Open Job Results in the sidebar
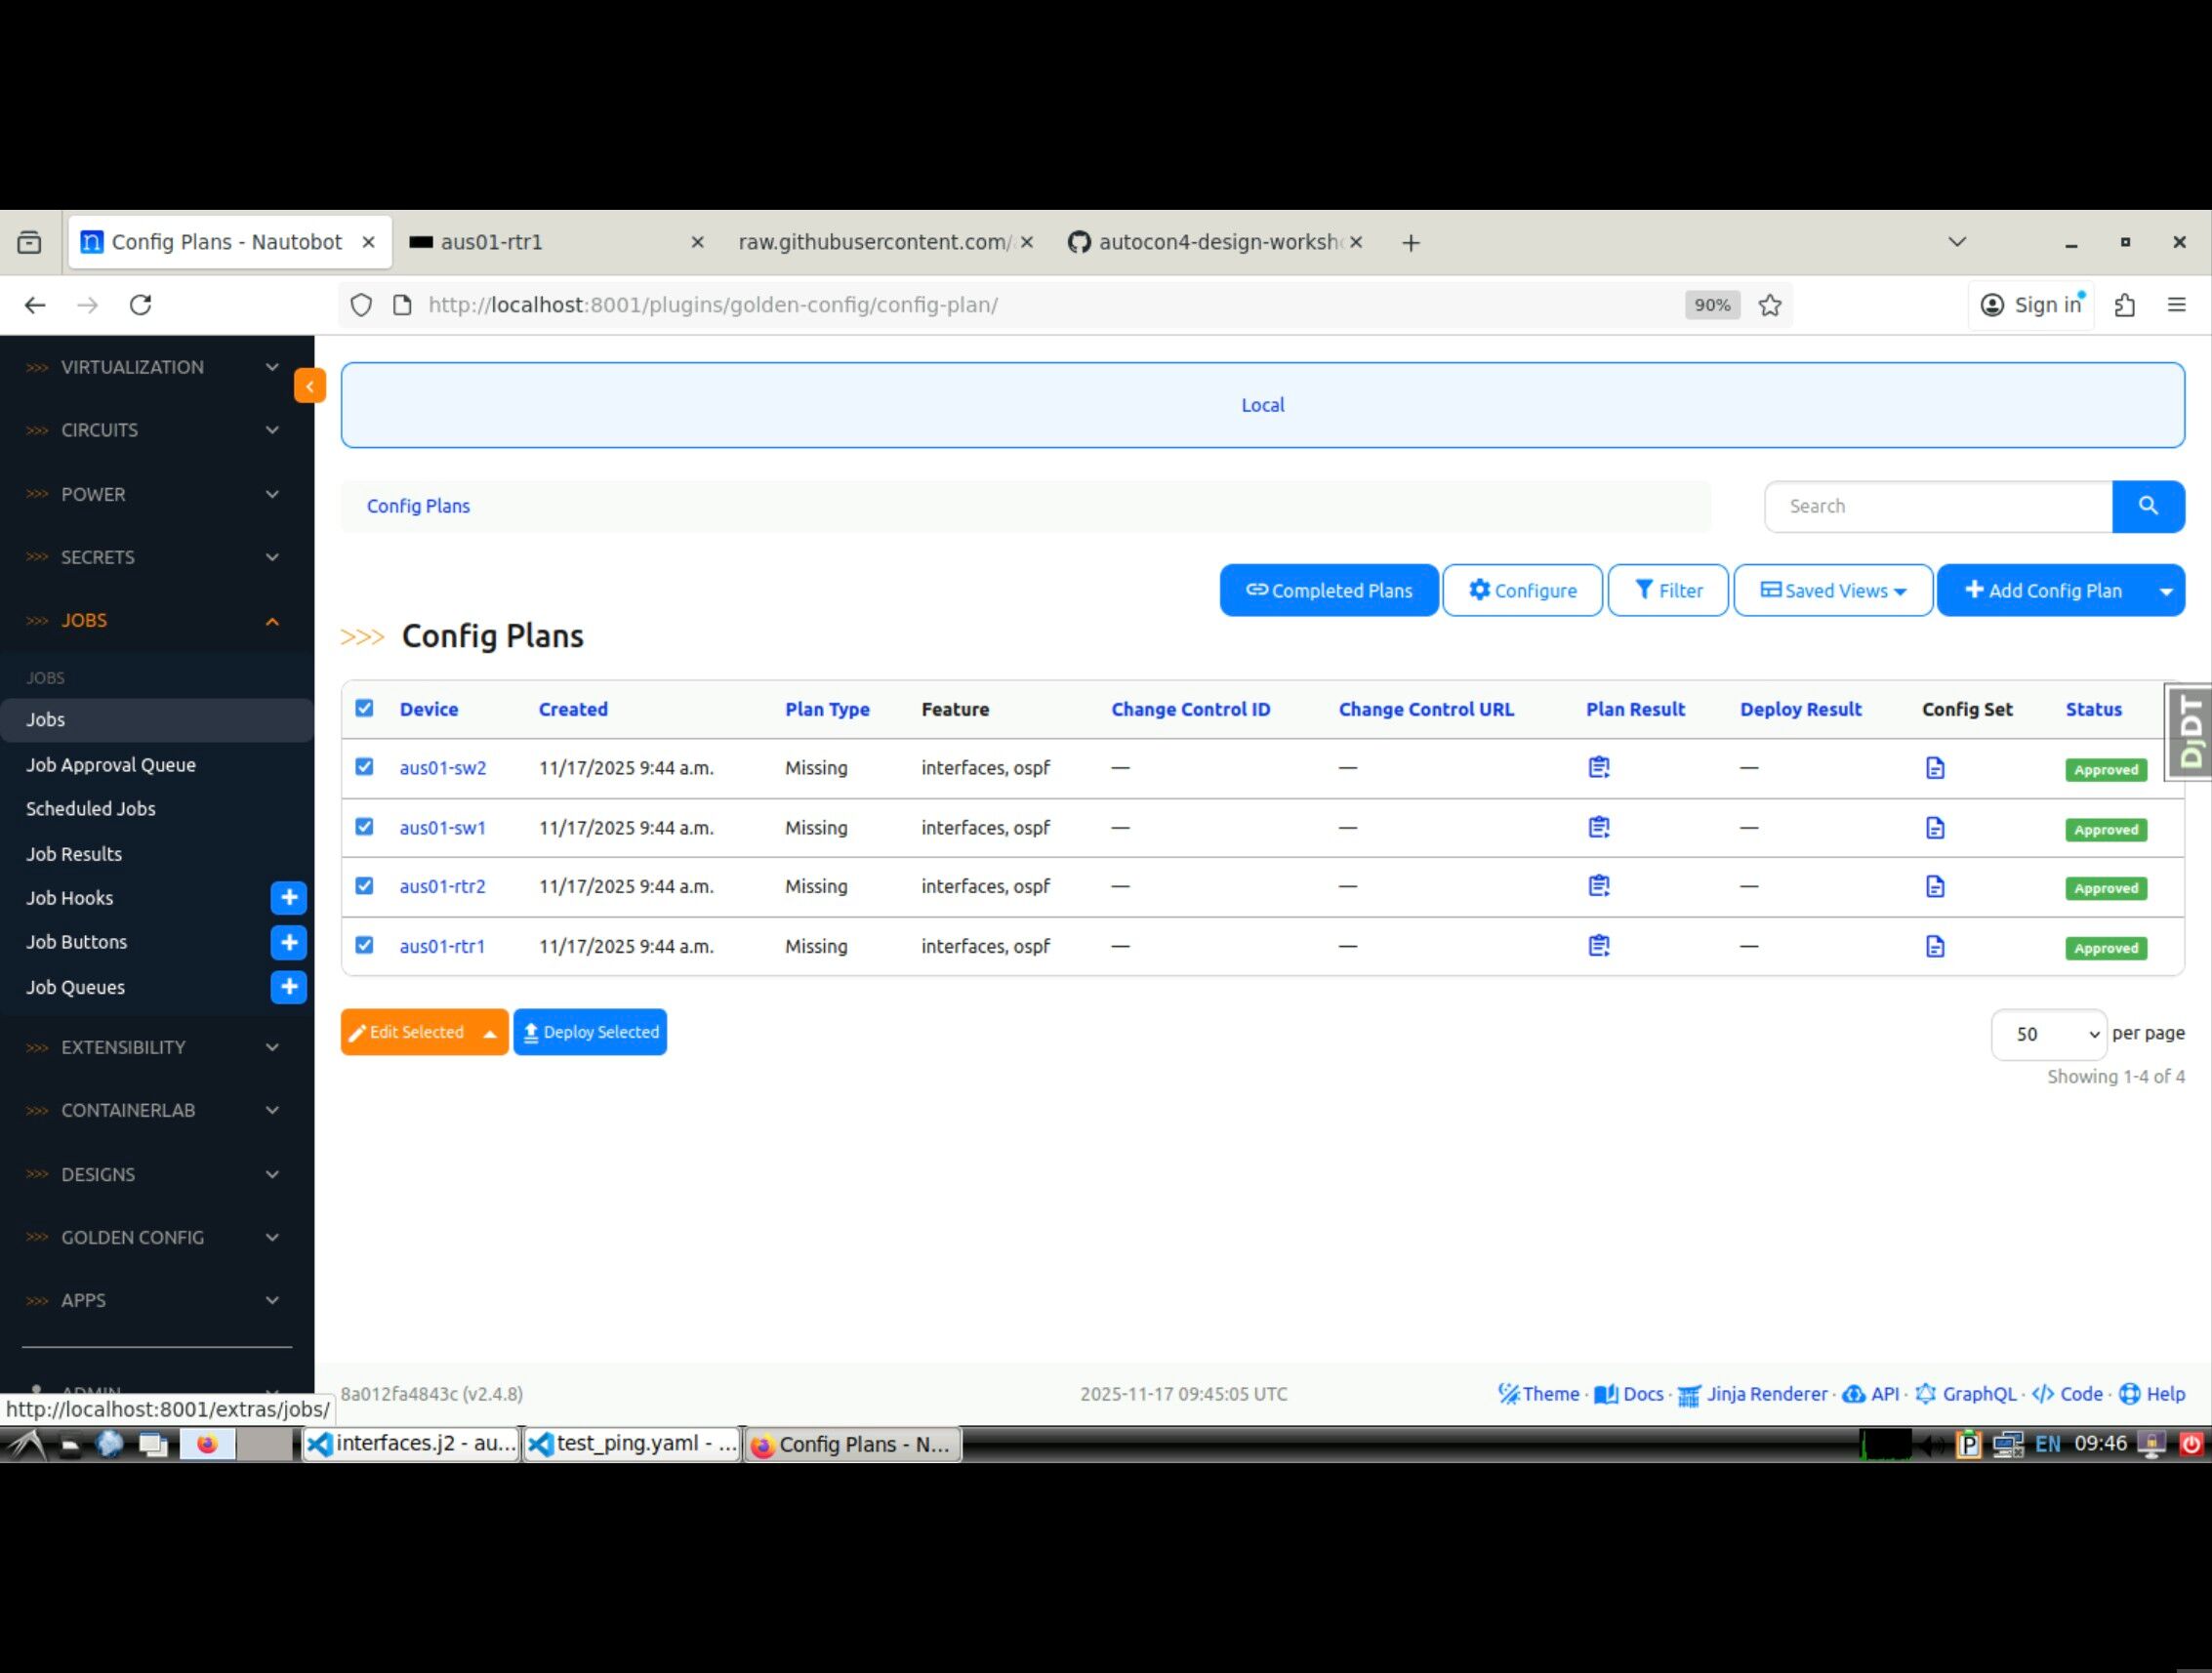Image resolution: width=2212 pixels, height=1673 pixels. point(74,854)
